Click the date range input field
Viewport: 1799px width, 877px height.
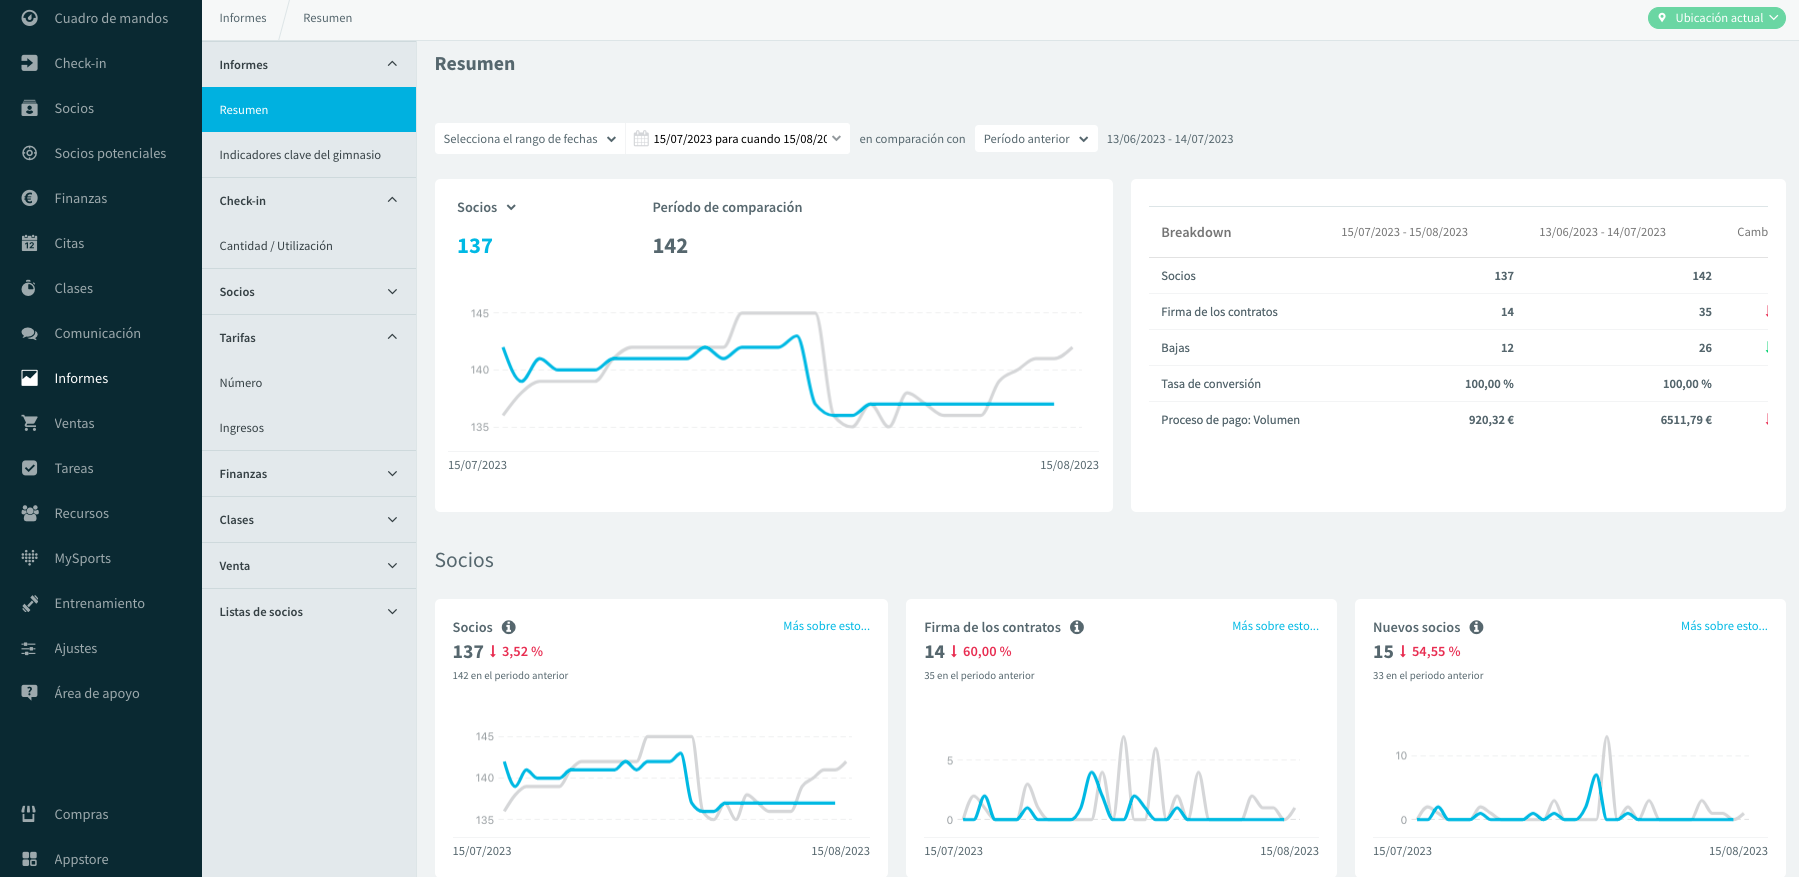coord(738,139)
